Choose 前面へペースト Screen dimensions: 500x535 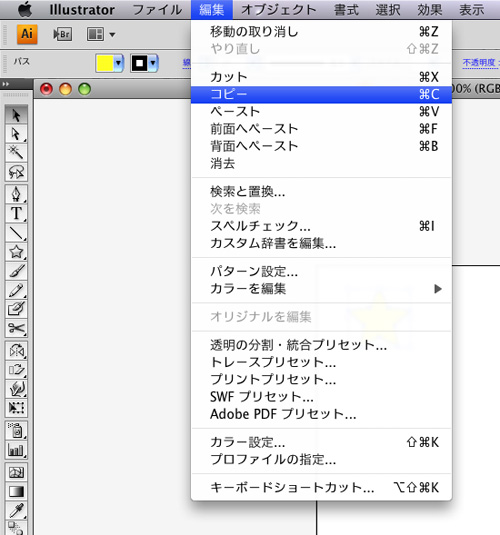tap(322, 129)
